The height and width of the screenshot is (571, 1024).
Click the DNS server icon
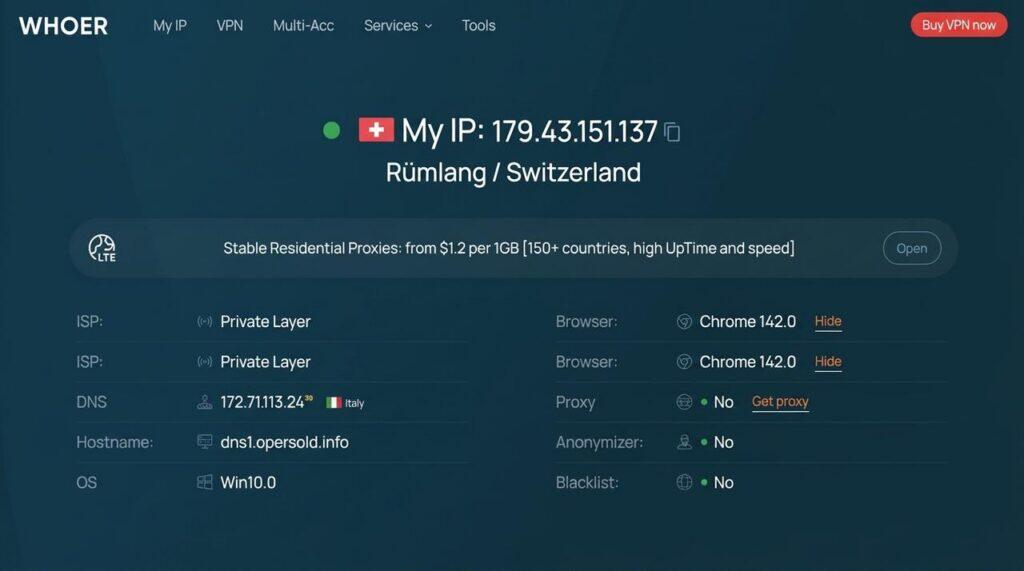tap(204, 402)
